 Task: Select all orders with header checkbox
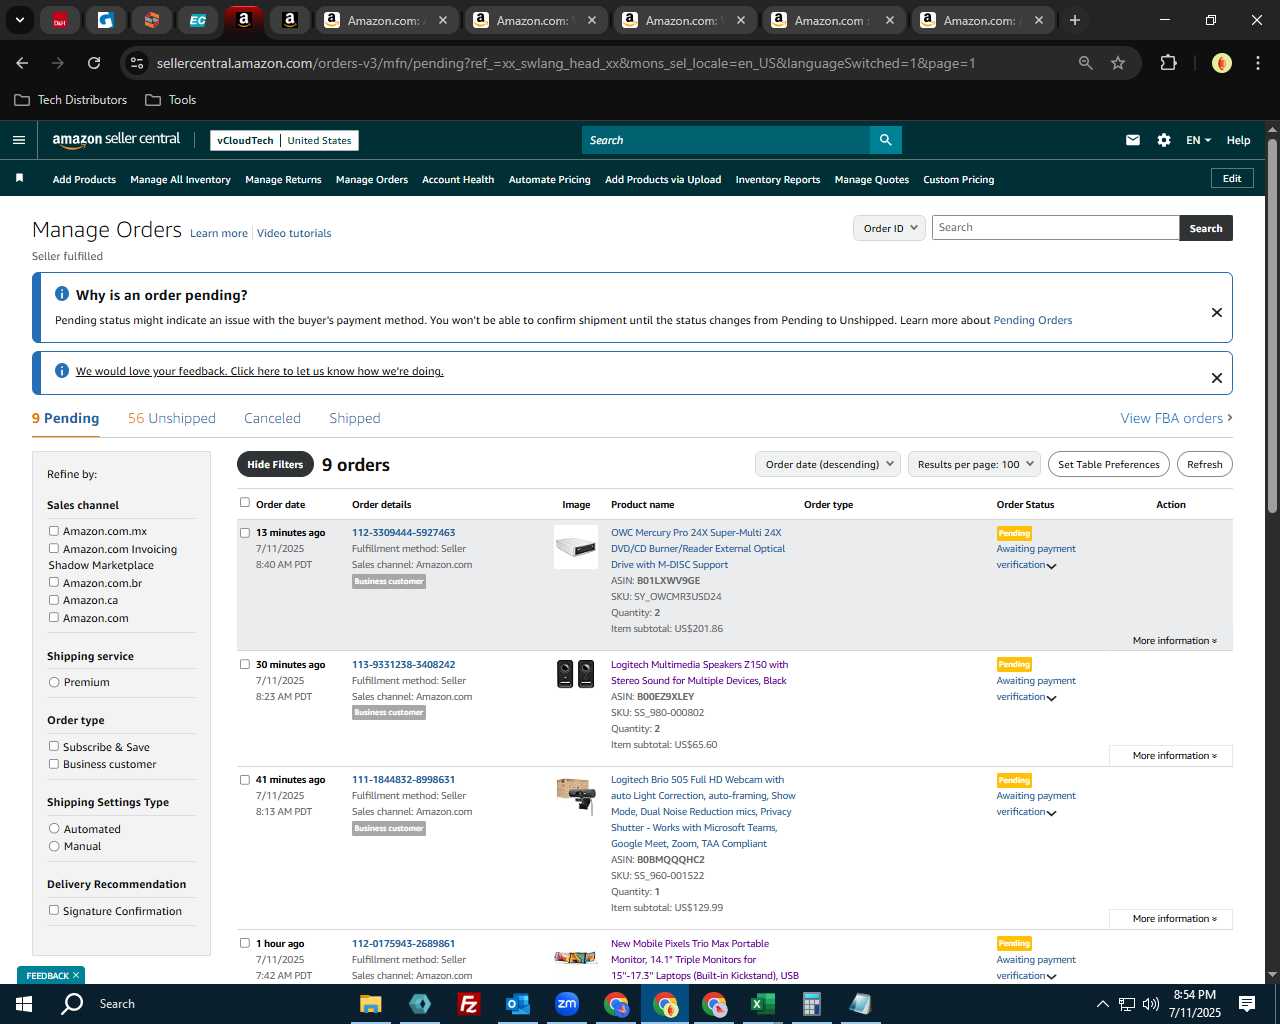pyautogui.click(x=244, y=503)
